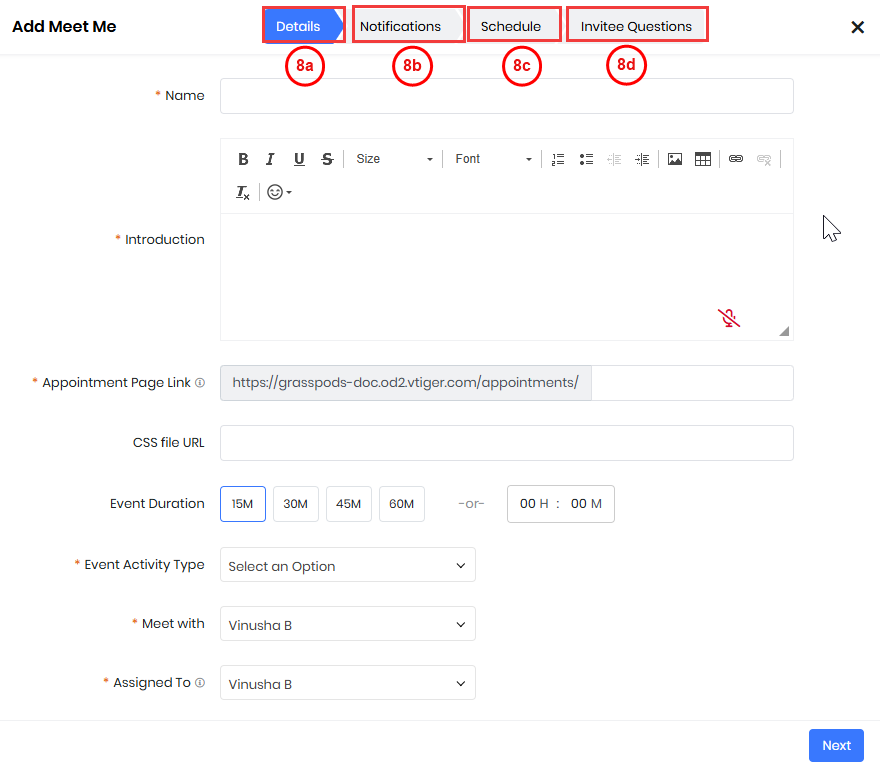Insert a table in the editor

point(703,159)
